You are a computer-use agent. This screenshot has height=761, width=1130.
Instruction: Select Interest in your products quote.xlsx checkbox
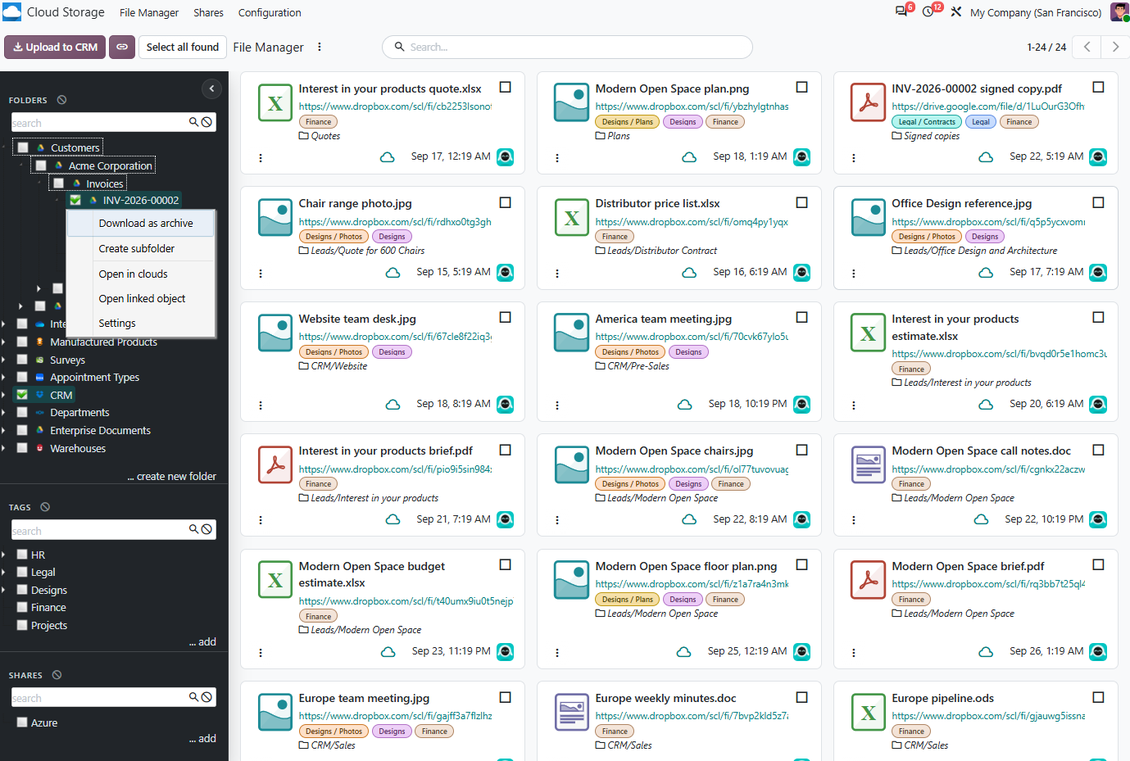point(505,87)
